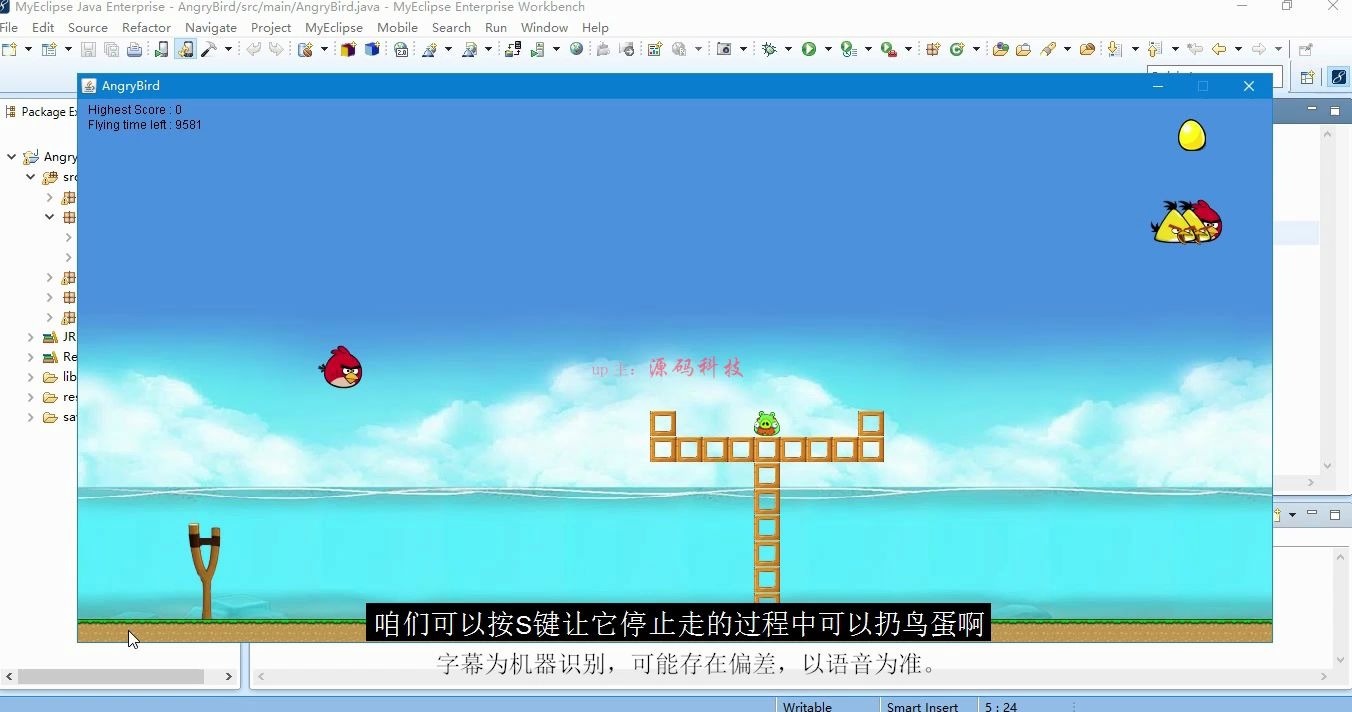Image resolution: width=1352 pixels, height=712 pixels.
Task: Minimize the right-side panel
Action: point(1311,110)
